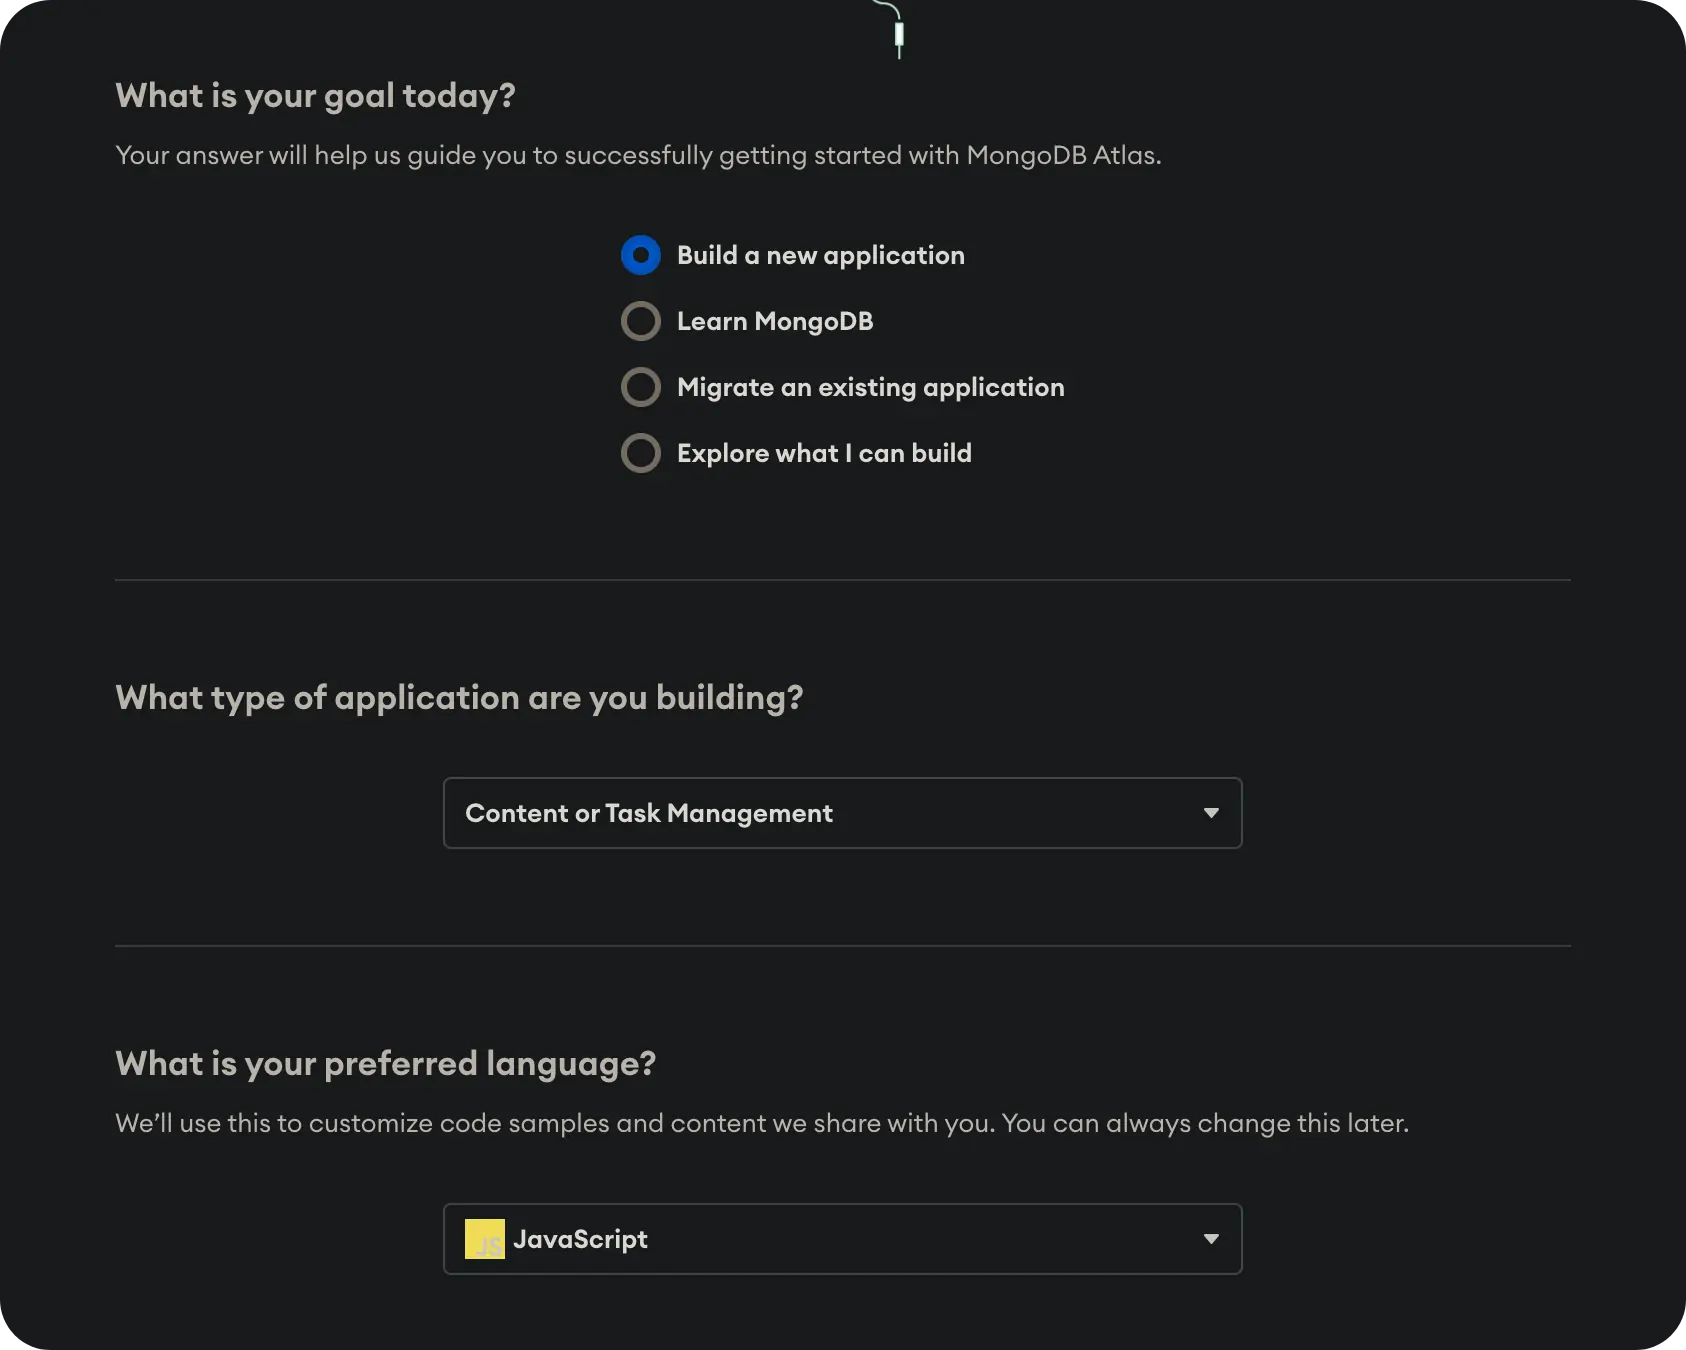Click the JavaScript JS logo icon
The image size is (1686, 1350).
485,1239
